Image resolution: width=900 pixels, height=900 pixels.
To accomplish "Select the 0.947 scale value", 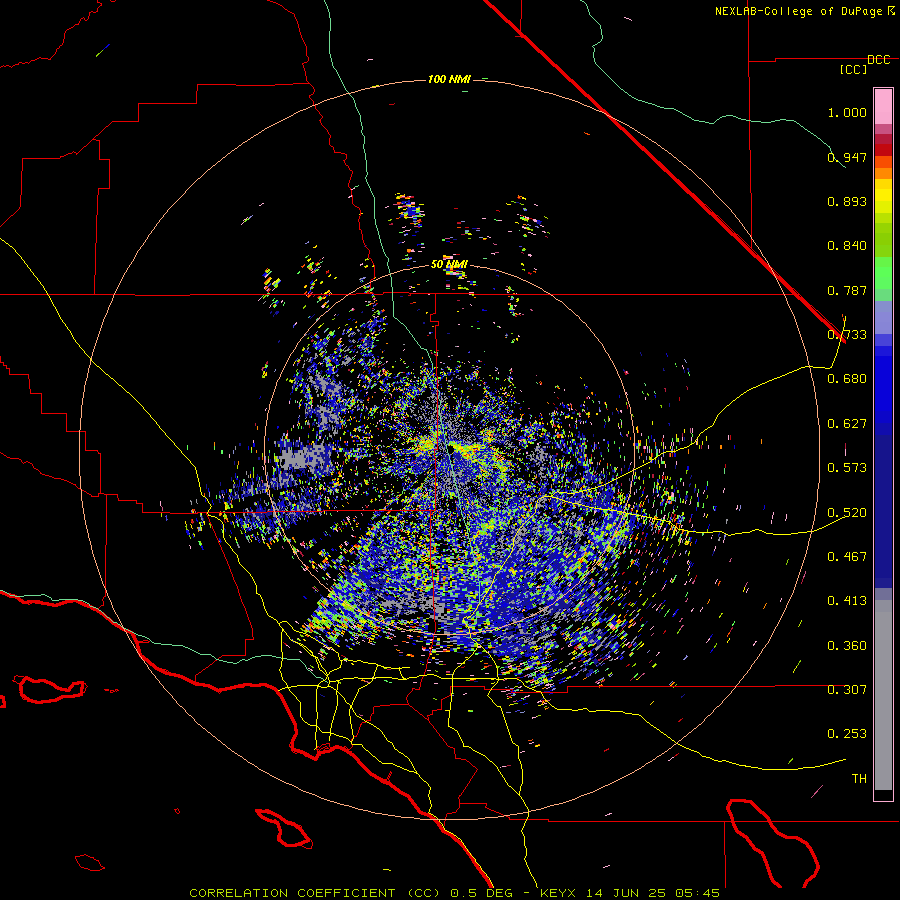I will pyautogui.click(x=847, y=157).
